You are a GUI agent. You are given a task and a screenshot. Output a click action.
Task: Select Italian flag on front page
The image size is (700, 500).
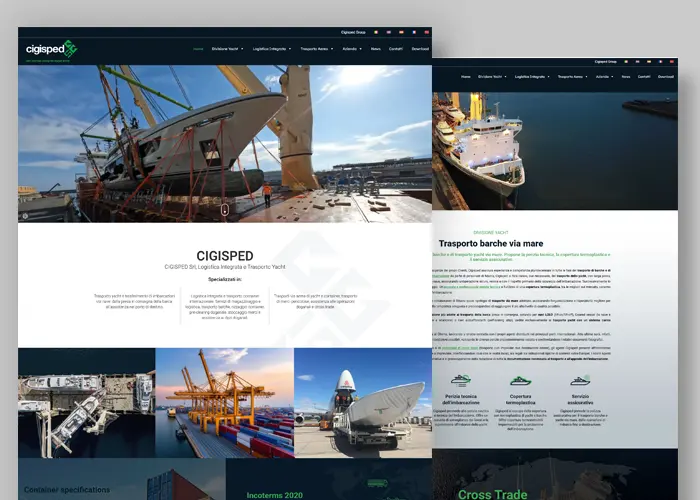click(376, 32)
